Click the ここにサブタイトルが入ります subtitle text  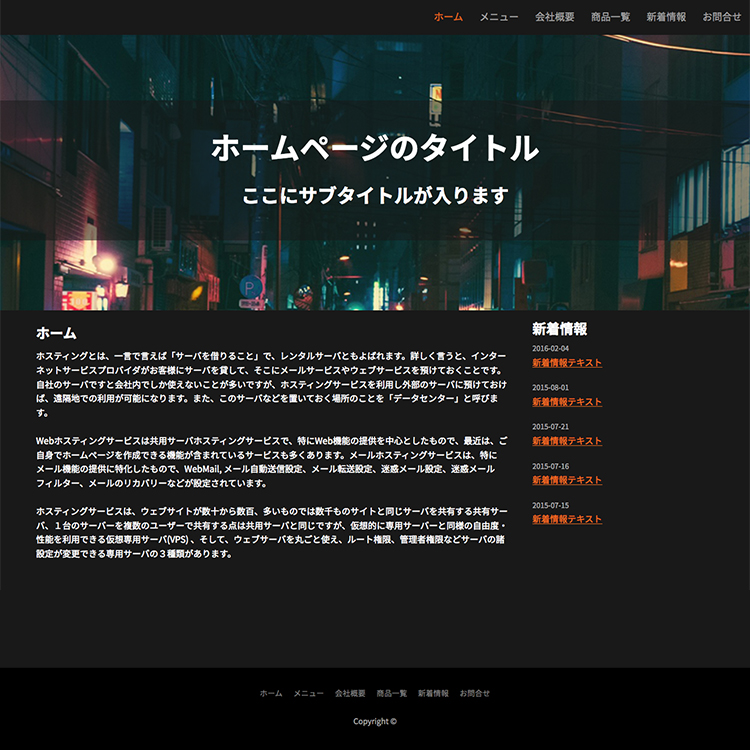coord(375,195)
